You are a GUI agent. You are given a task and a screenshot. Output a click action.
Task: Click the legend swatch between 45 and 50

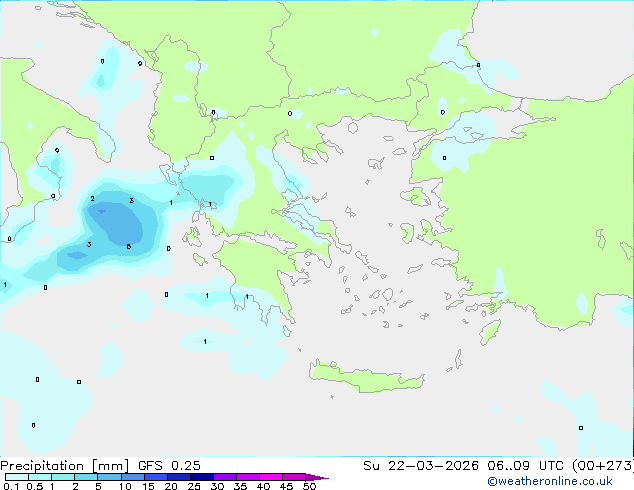tap(294, 477)
